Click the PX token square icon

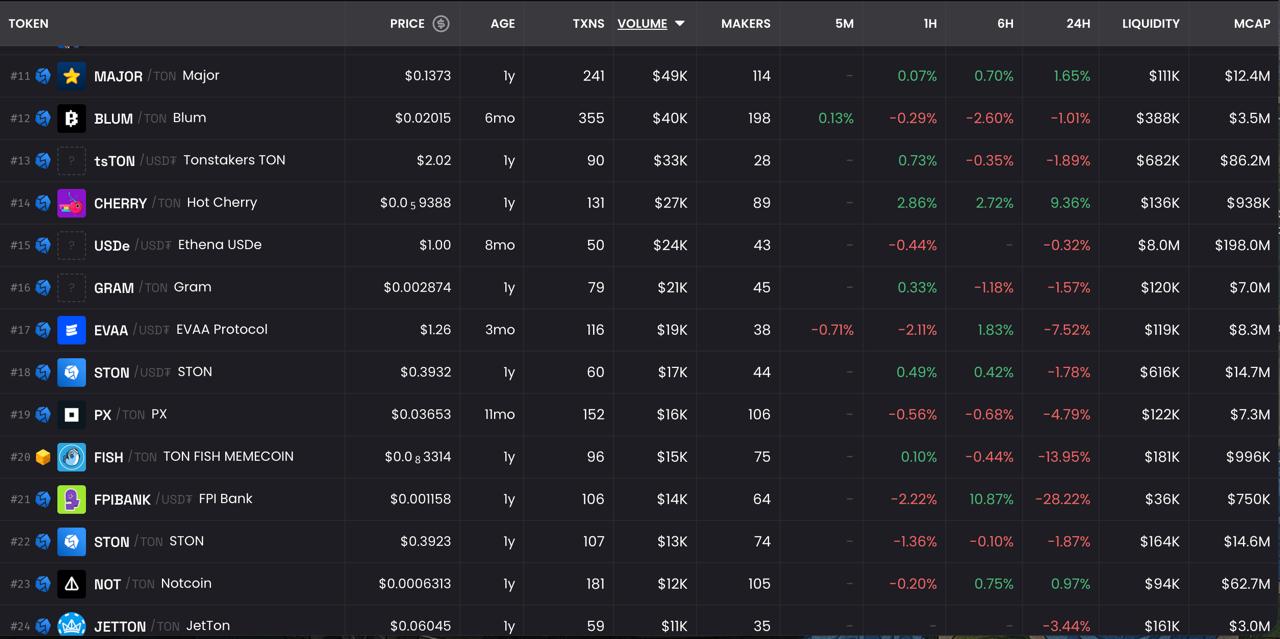tap(71, 414)
